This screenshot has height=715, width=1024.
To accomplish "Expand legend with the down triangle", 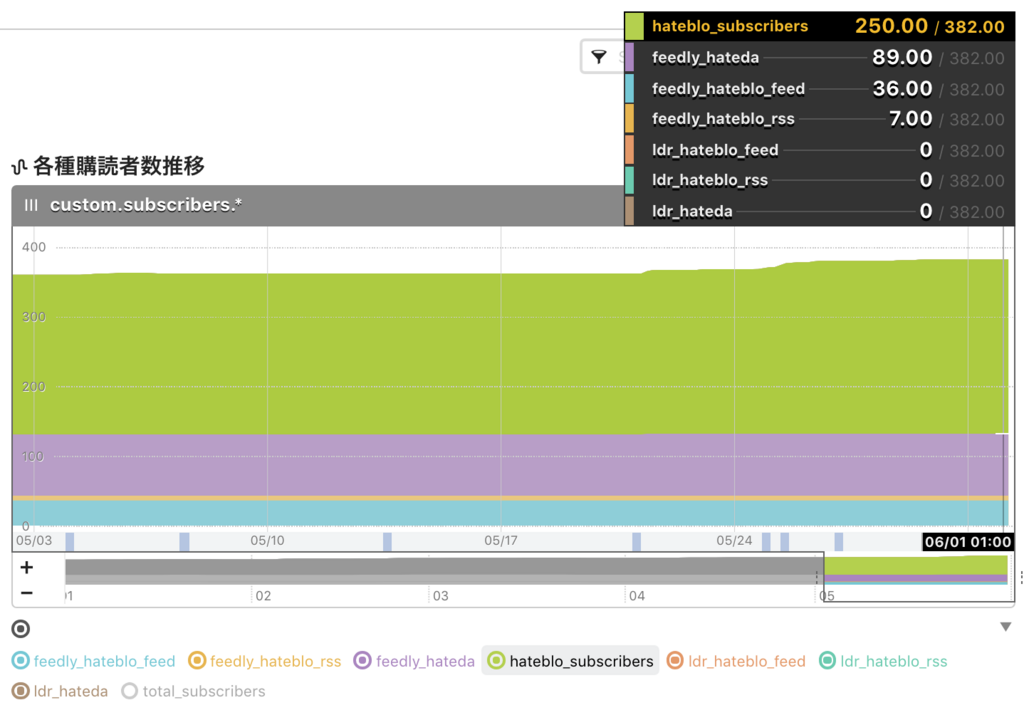I will click(1006, 627).
